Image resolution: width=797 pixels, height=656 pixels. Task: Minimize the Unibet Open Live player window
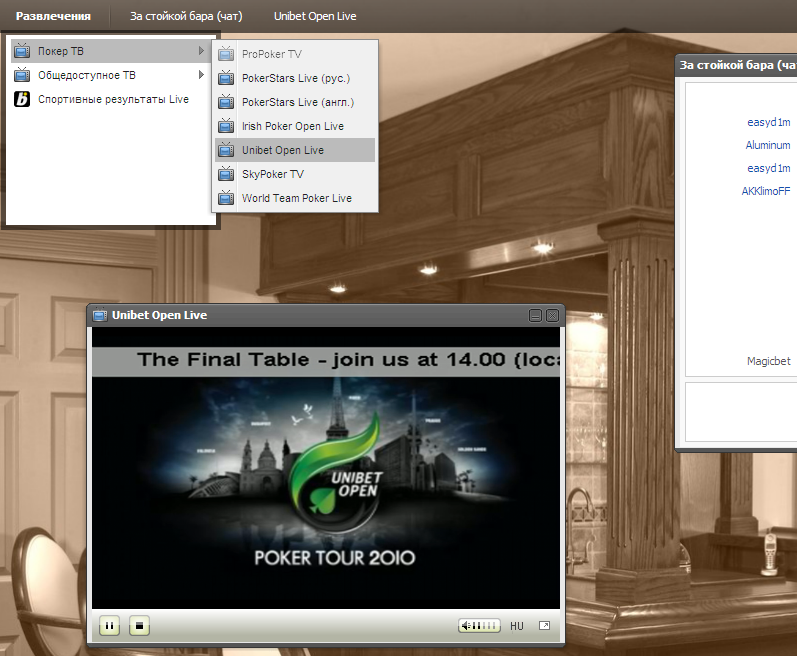point(535,316)
